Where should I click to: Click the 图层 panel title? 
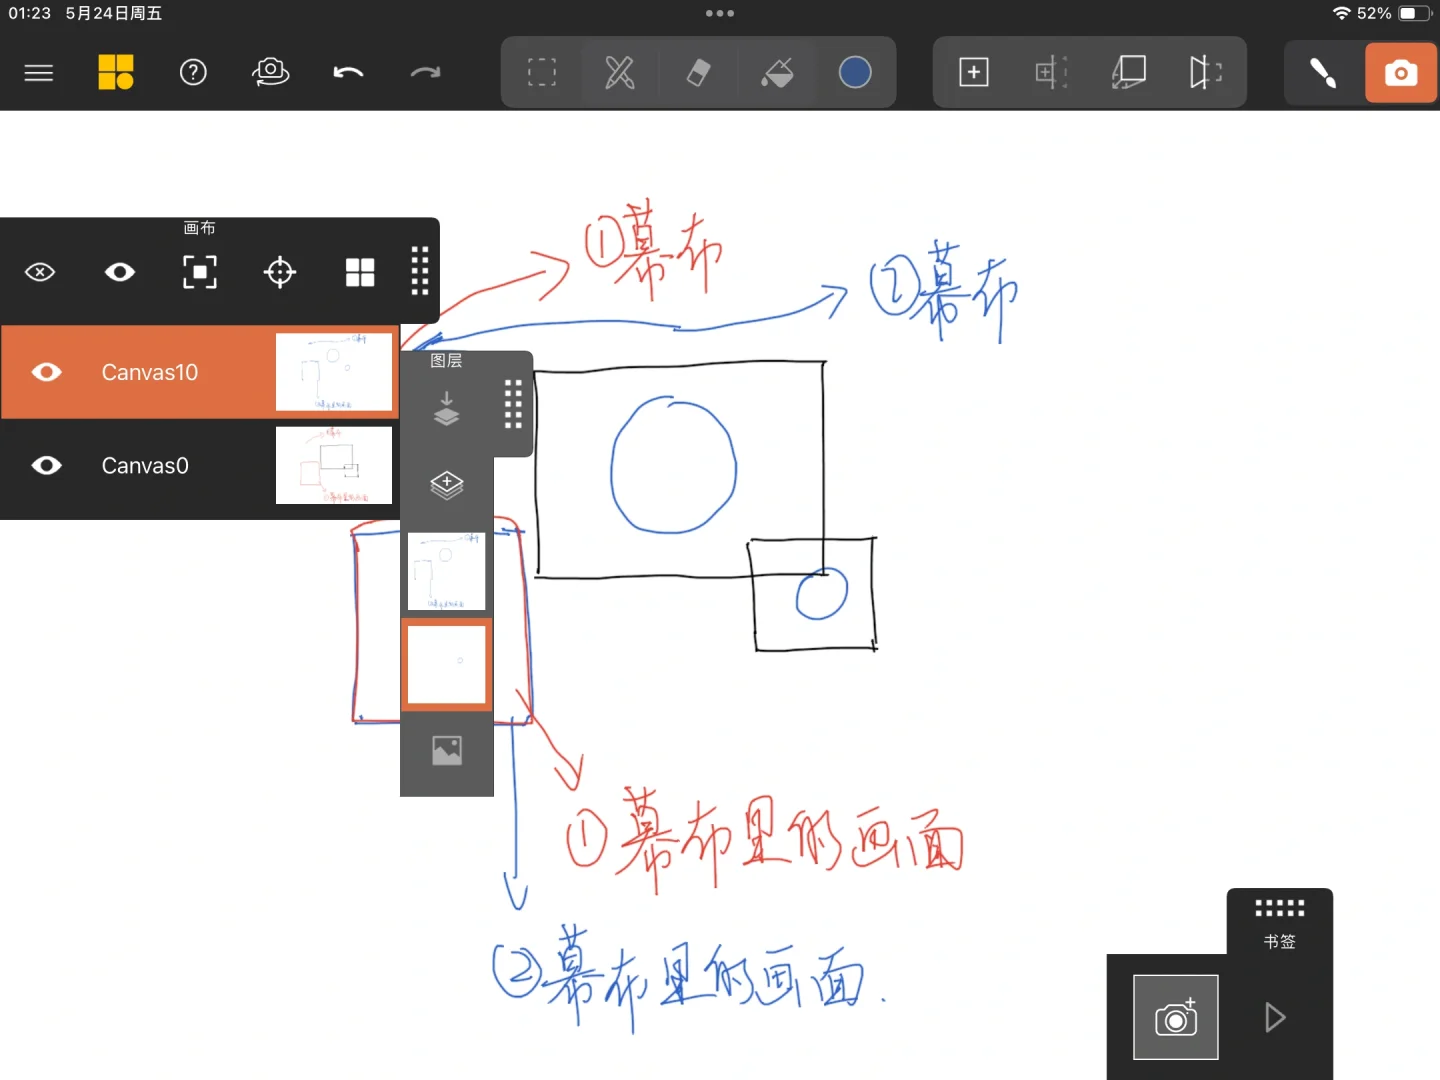coord(446,361)
